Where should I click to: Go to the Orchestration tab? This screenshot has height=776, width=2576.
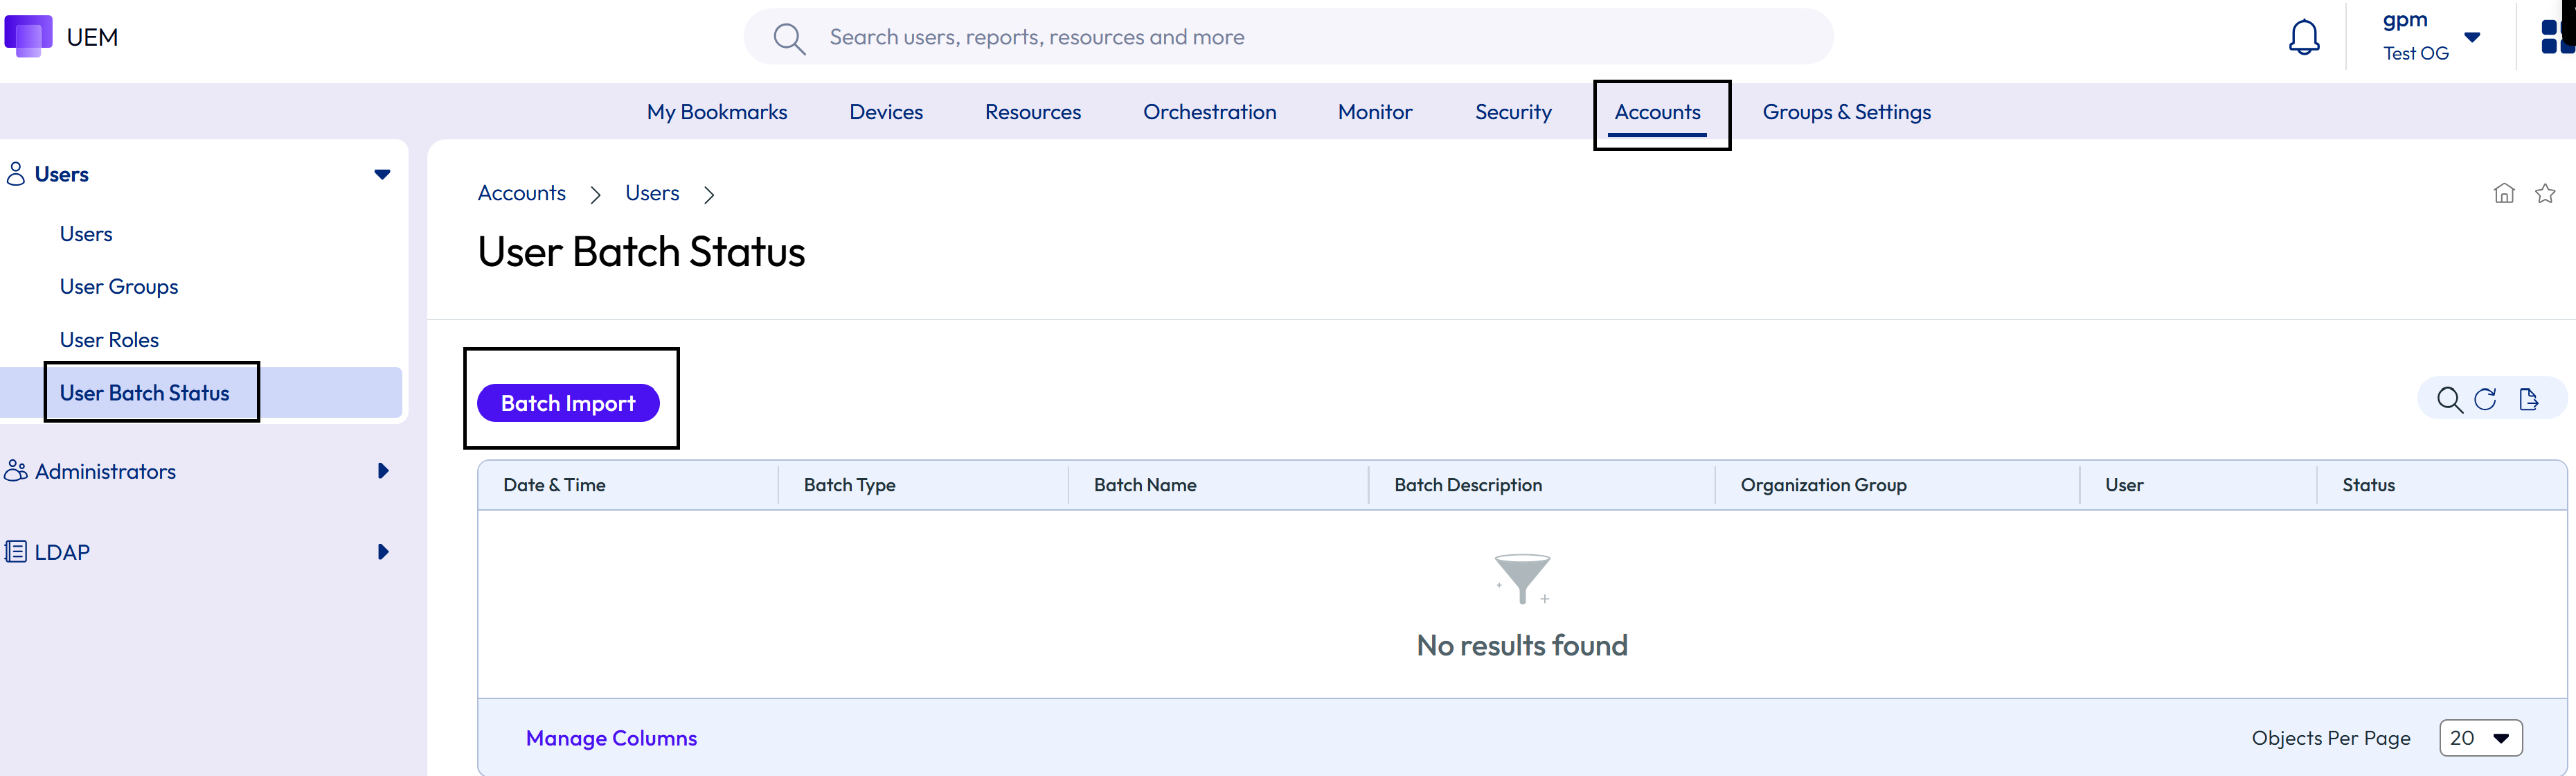[x=1209, y=112]
